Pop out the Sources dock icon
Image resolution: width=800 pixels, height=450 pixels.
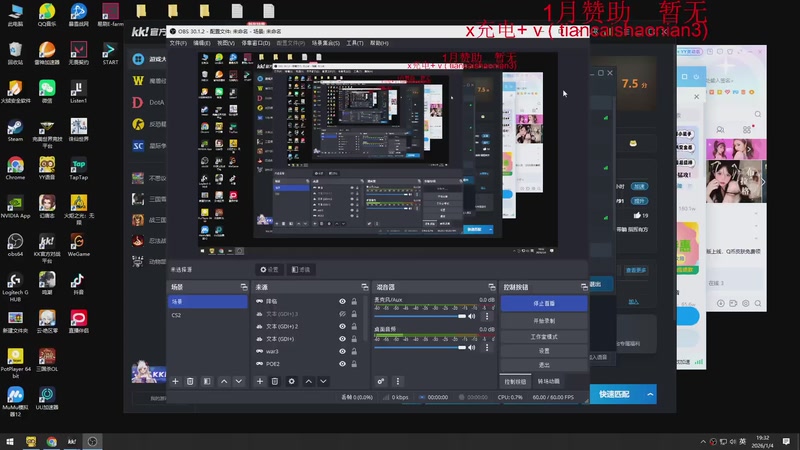(364, 287)
